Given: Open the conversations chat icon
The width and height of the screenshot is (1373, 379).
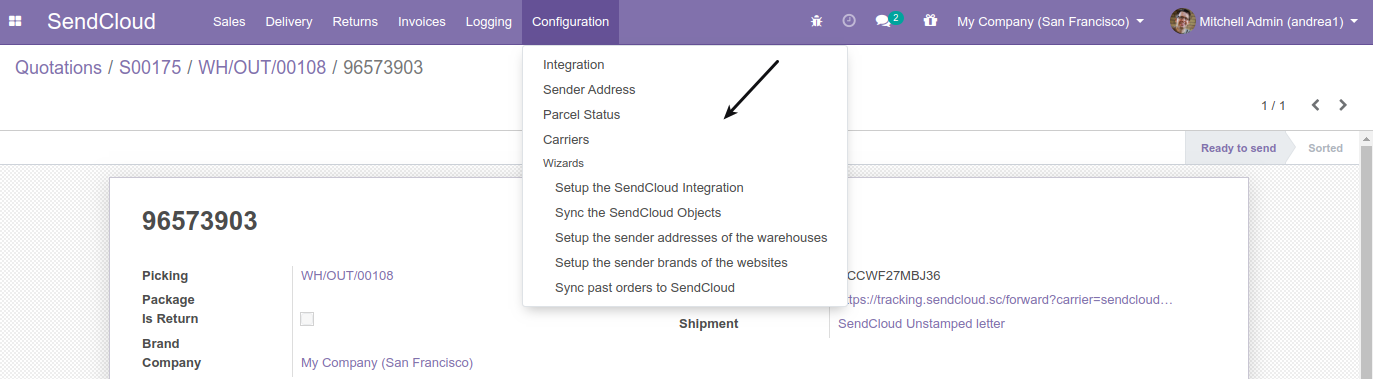Looking at the screenshot, I should [x=883, y=21].
